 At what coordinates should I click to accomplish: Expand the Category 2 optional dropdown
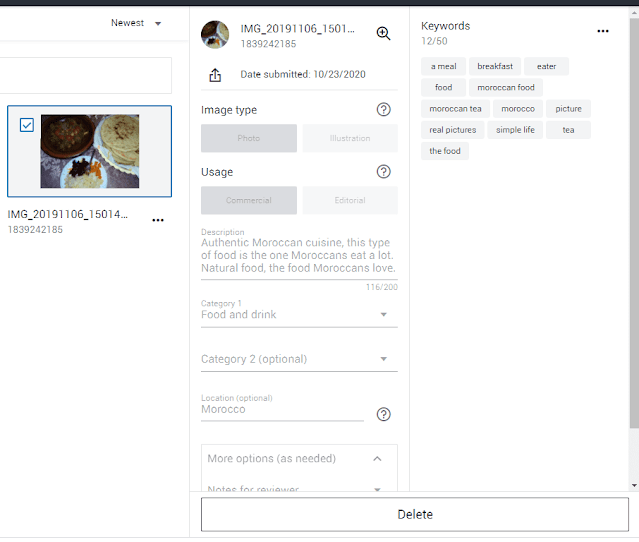pos(299,359)
